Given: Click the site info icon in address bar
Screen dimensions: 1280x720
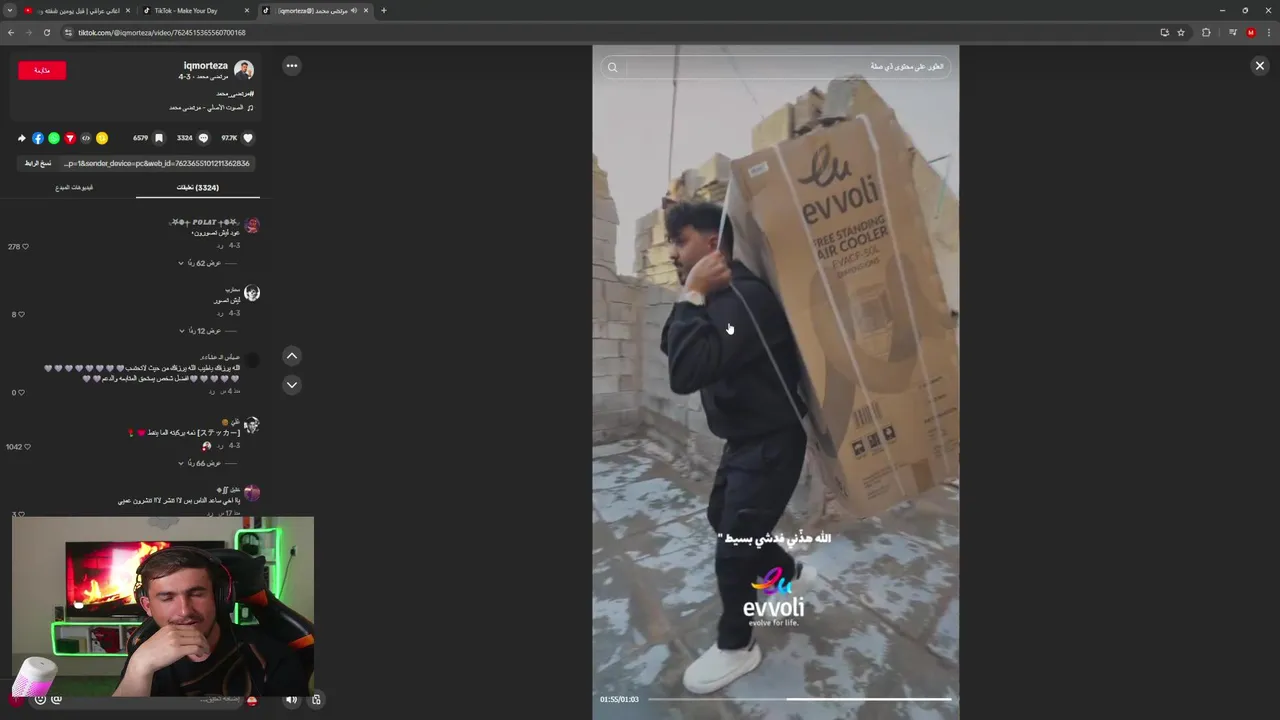Looking at the screenshot, I should 68,32.
